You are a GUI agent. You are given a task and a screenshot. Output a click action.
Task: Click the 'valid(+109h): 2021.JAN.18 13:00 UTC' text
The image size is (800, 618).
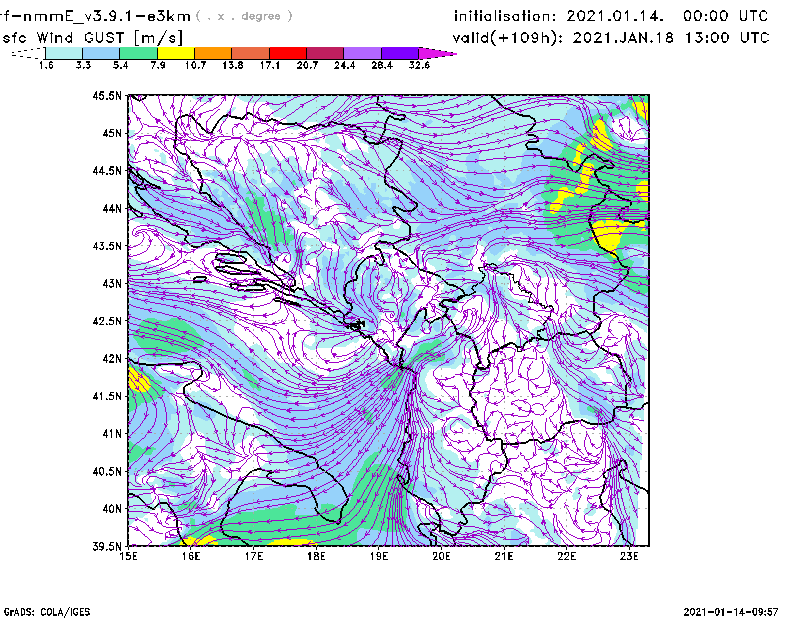pos(611,38)
